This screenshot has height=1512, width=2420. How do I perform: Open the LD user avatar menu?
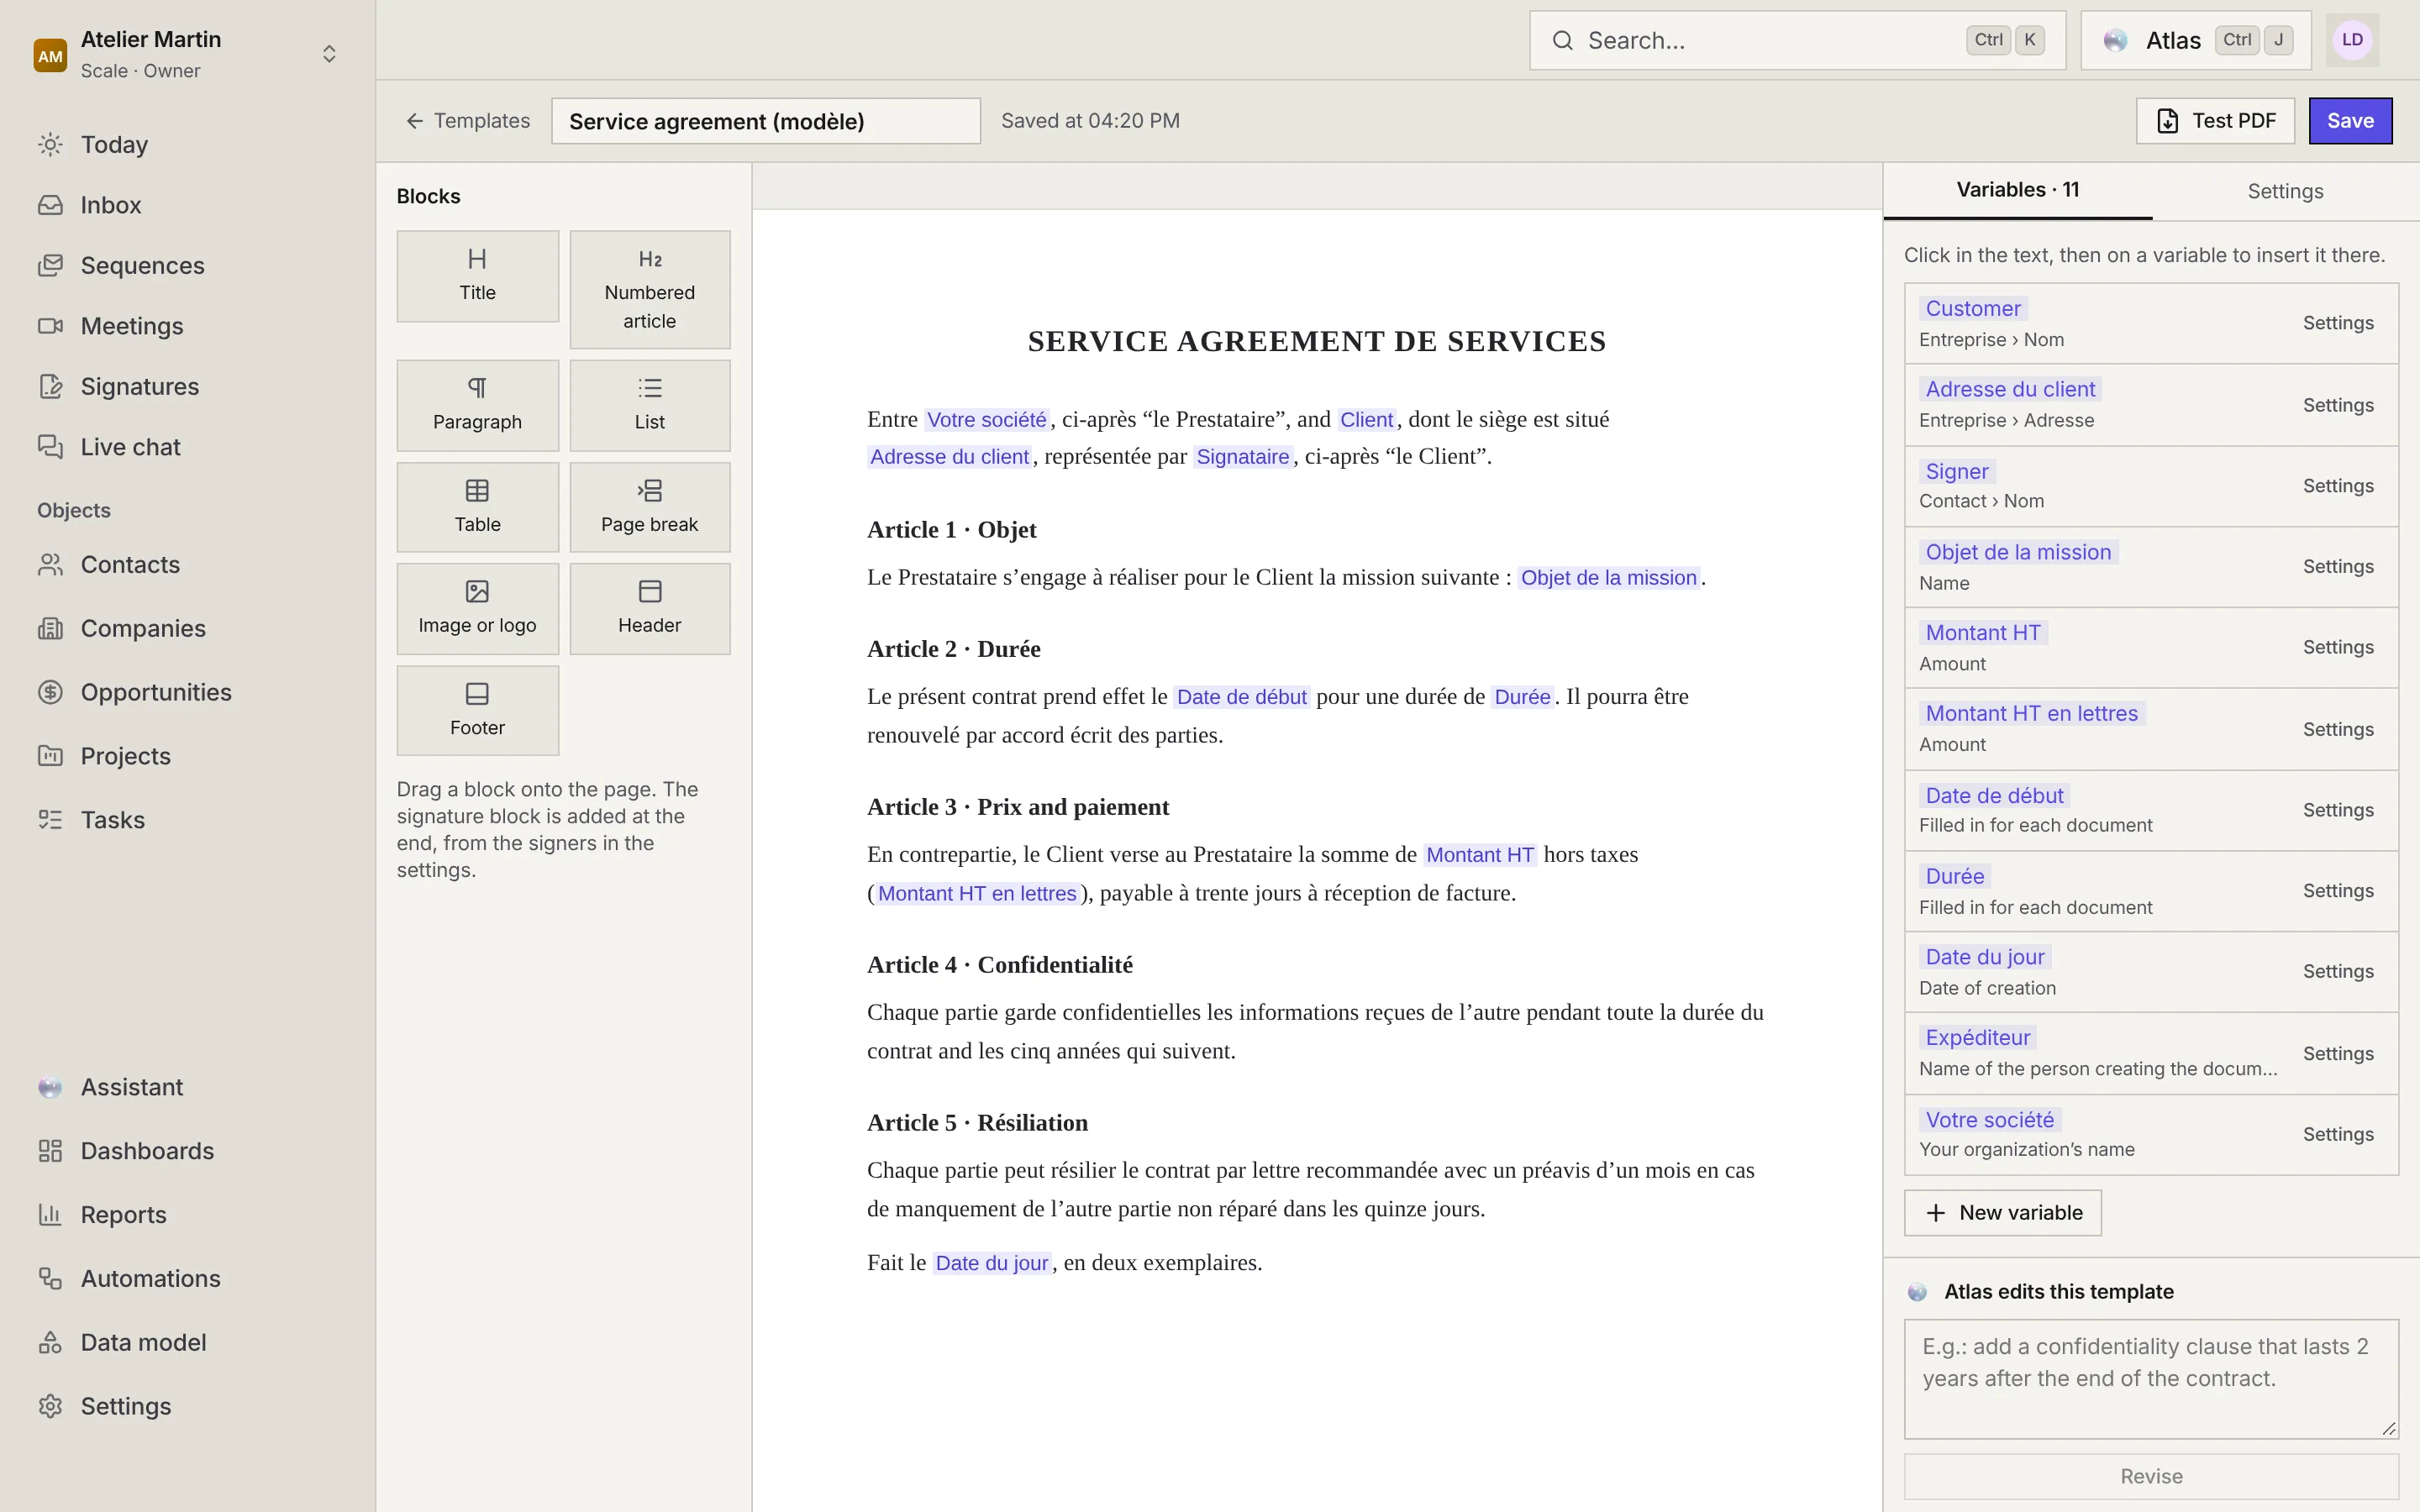click(x=2352, y=40)
